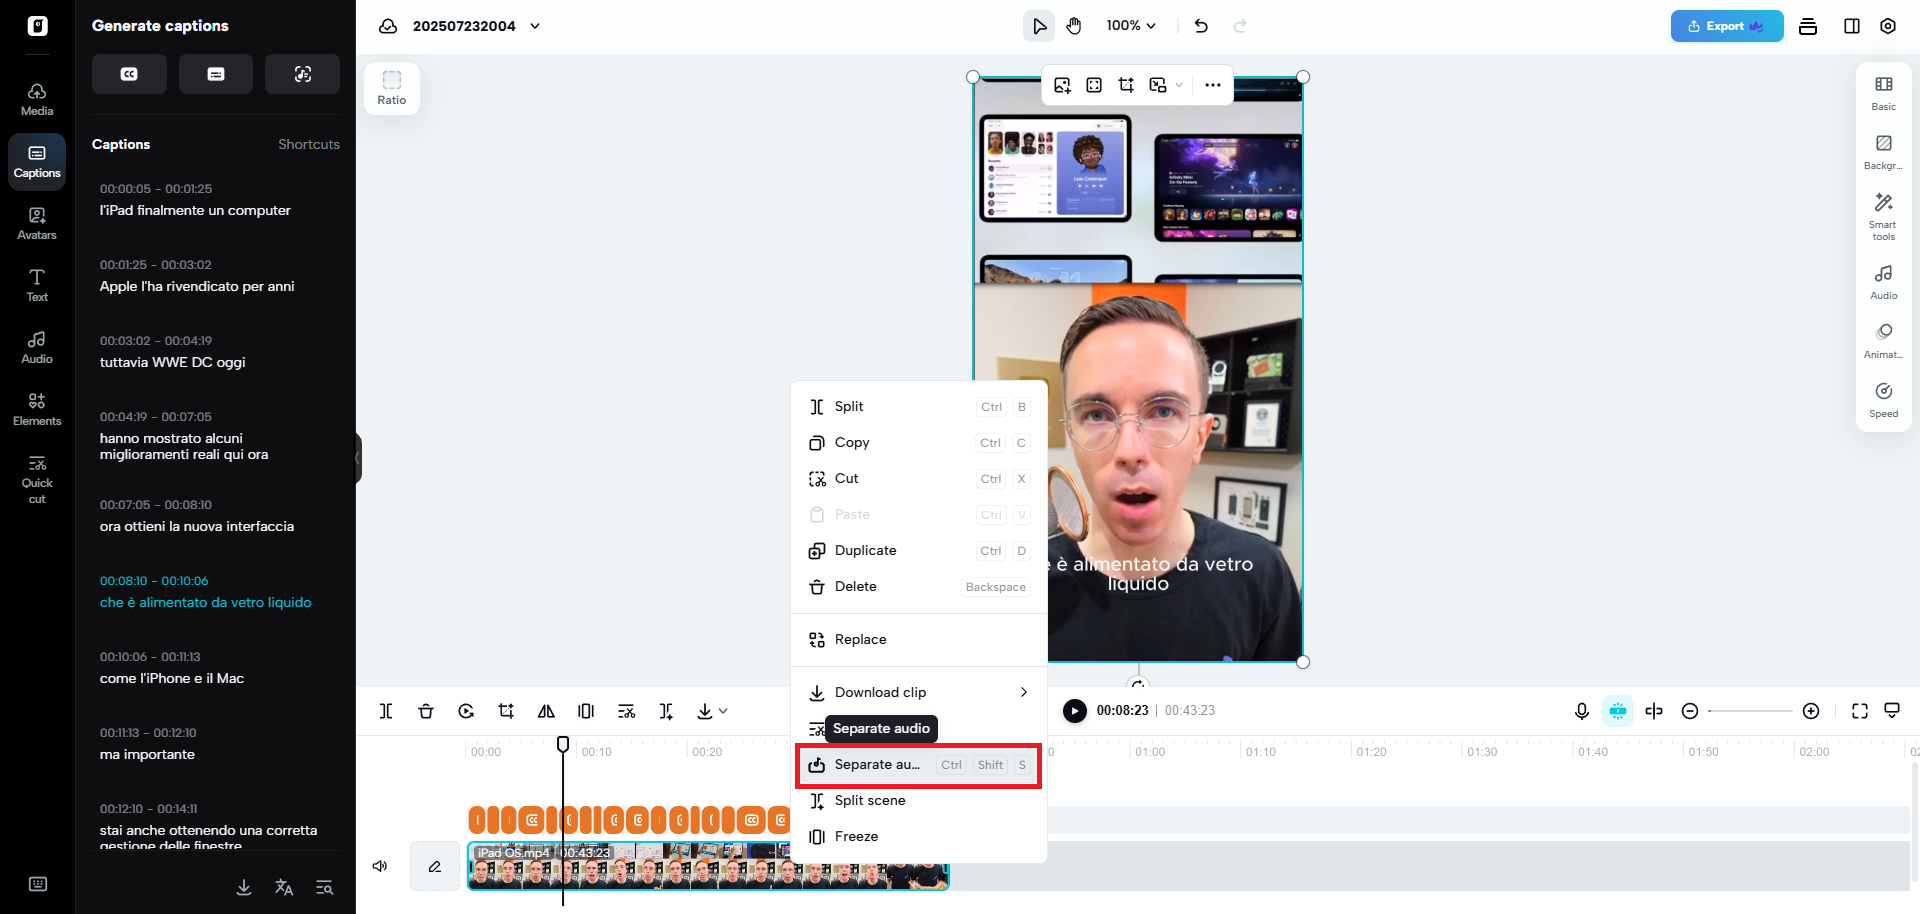
Task: Record a voiceover with the microphone icon
Action: (x=1582, y=711)
